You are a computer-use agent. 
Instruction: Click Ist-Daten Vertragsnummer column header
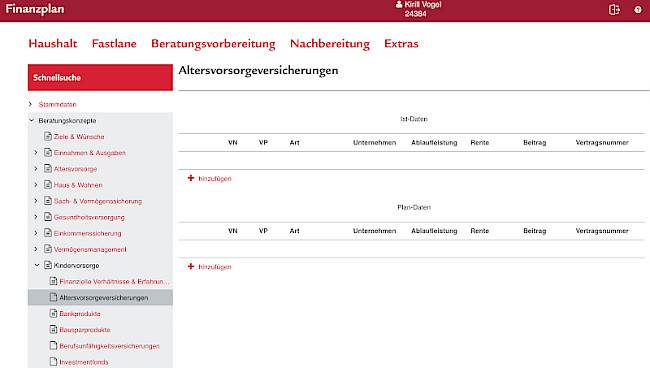coord(602,143)
